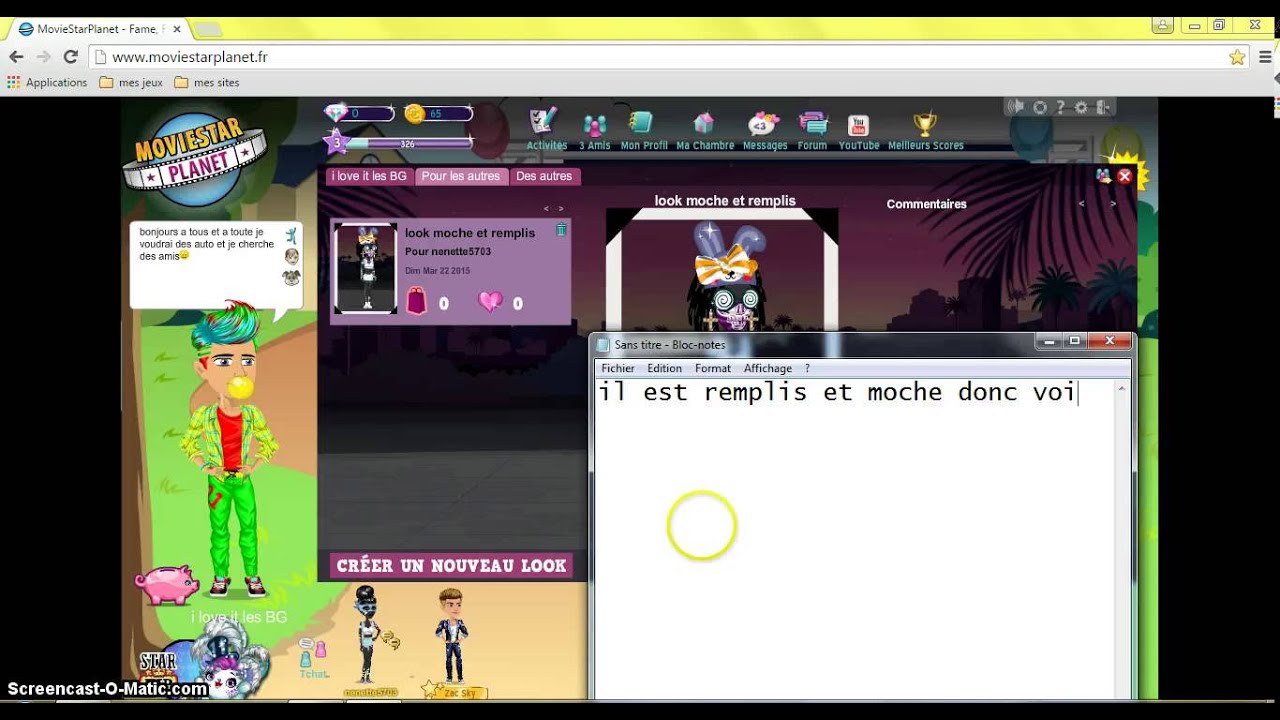Close the looks panel red X

(x=1124, y=176)
